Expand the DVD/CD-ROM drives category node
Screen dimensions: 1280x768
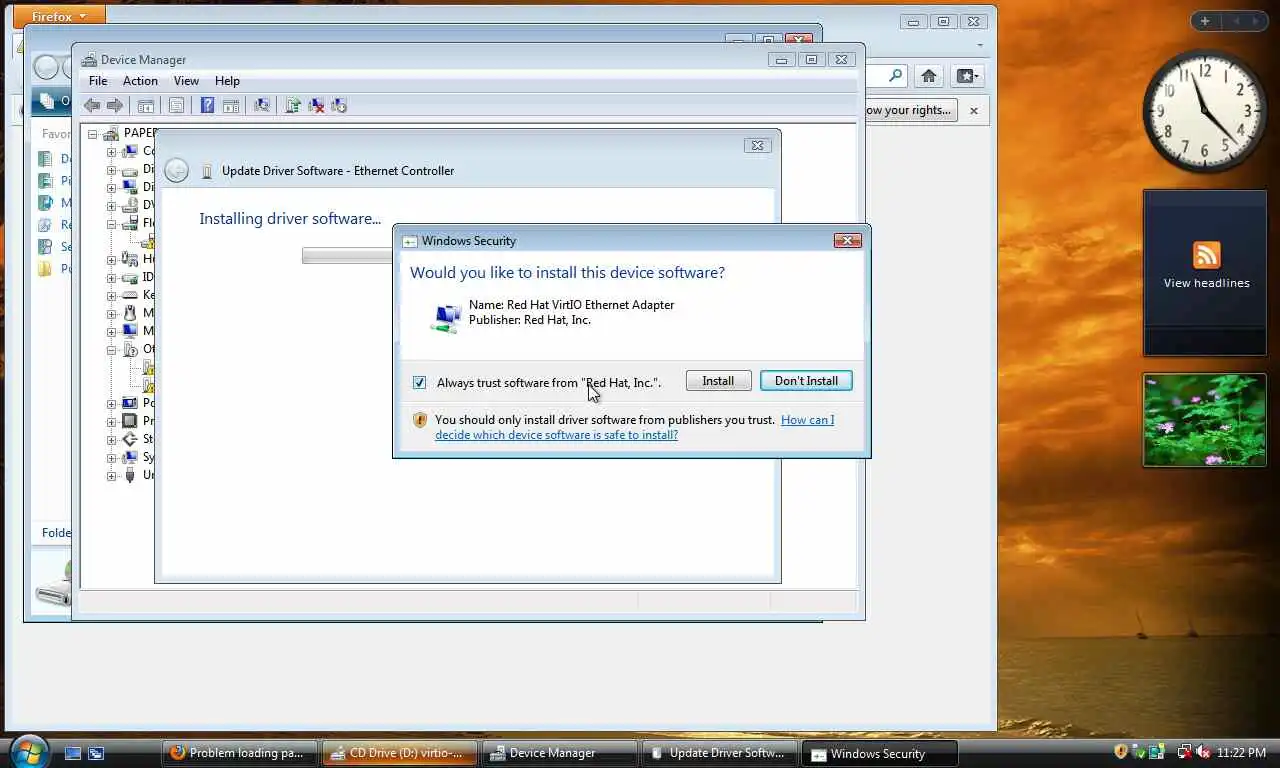point(111,206)
